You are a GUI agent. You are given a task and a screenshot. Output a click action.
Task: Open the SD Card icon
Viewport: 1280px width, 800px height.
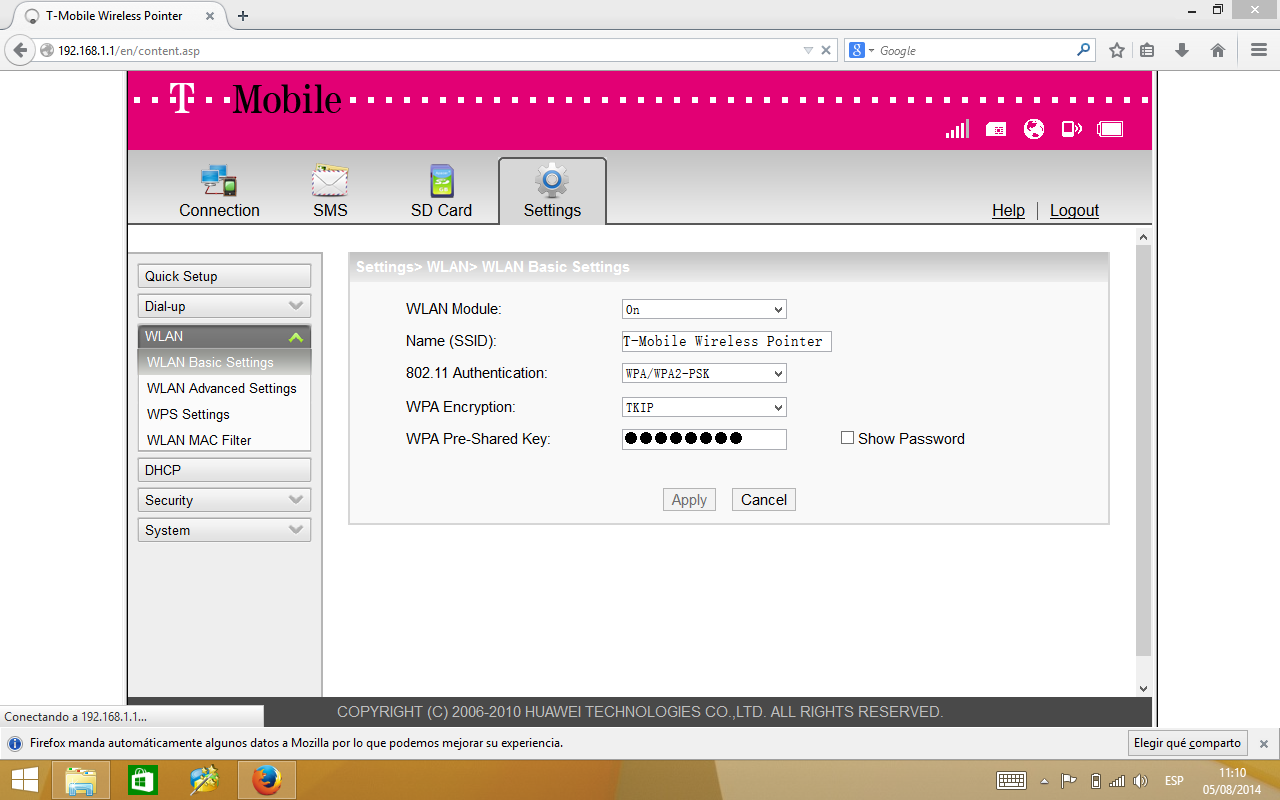(x=441, y=181)
